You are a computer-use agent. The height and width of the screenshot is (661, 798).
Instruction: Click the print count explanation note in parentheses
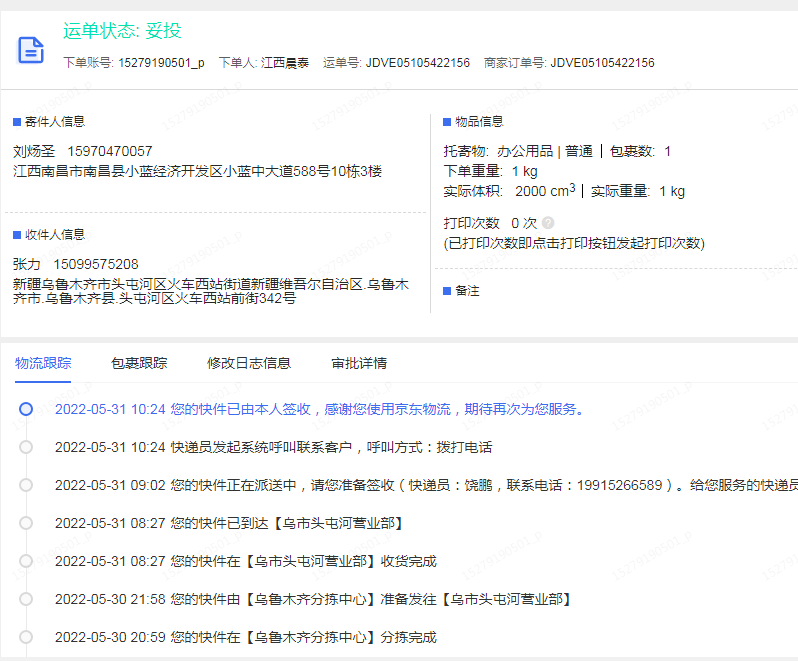(574, 243)
